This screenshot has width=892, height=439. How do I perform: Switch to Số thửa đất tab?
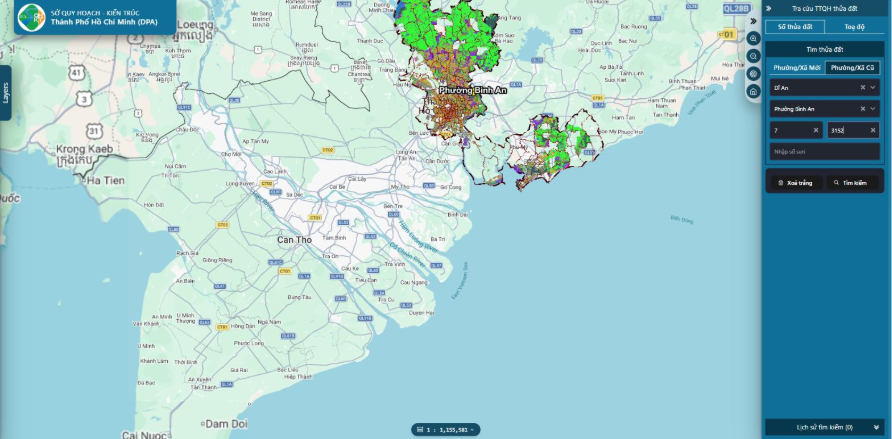click(795, 27)
